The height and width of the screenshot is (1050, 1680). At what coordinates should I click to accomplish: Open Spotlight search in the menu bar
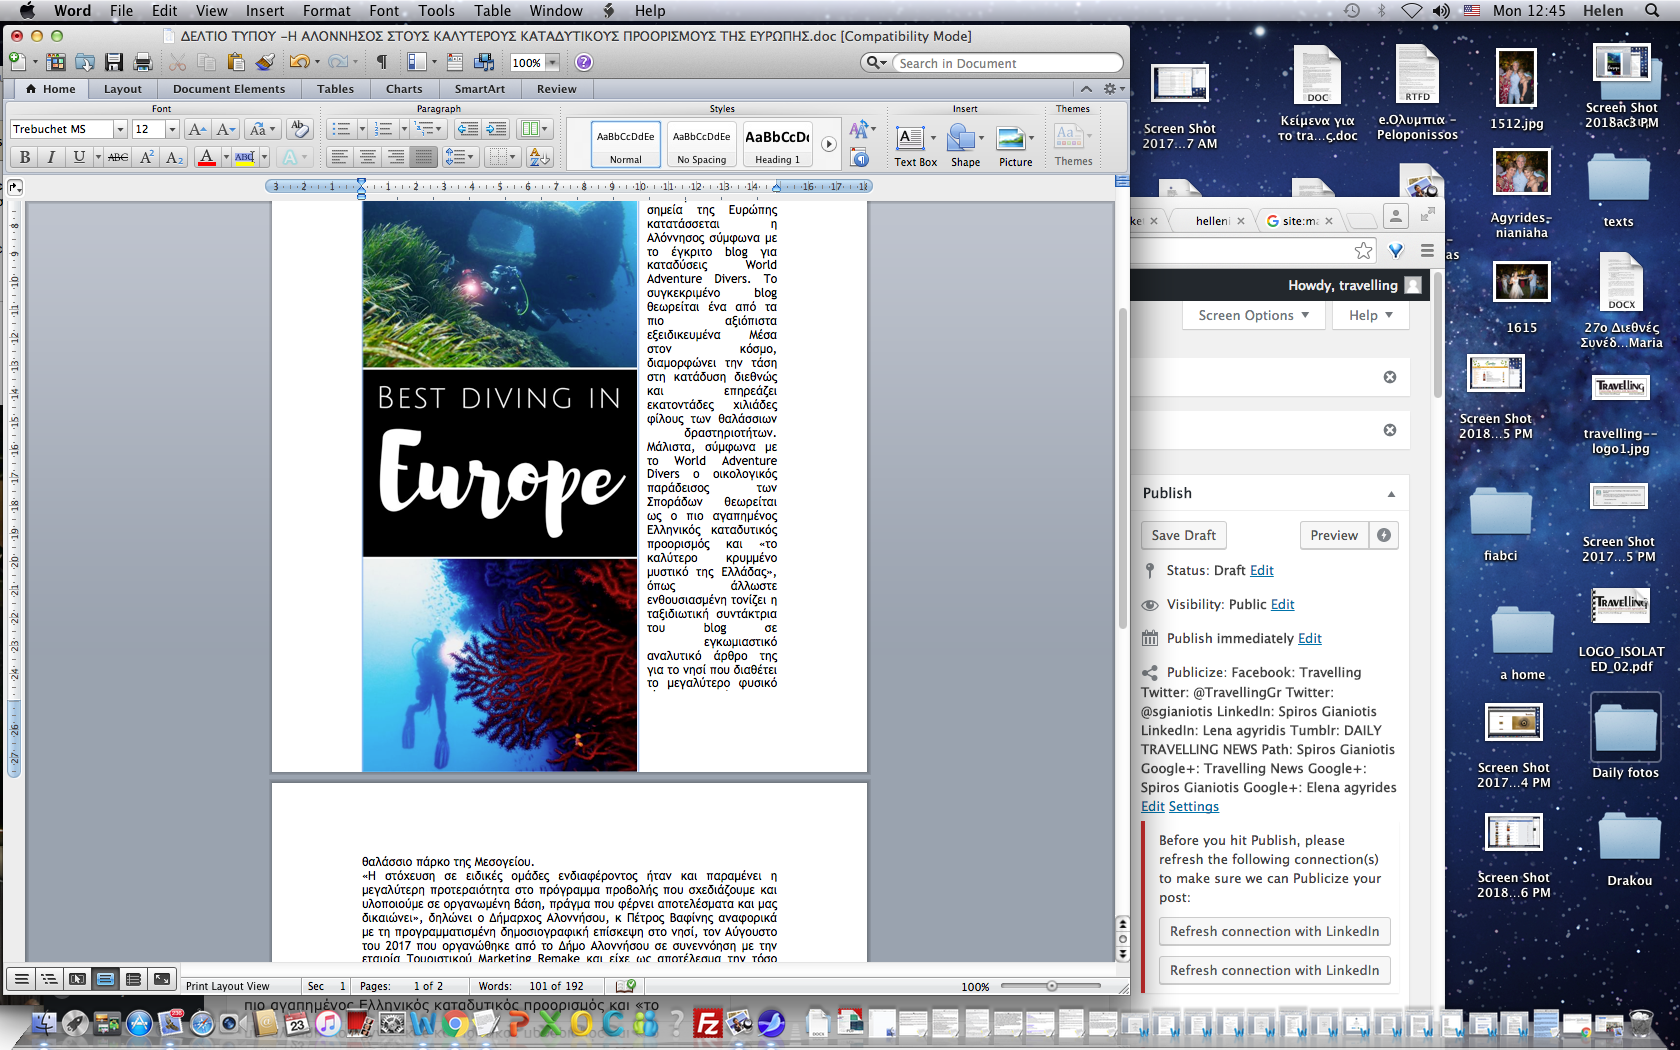point(1652,11)
